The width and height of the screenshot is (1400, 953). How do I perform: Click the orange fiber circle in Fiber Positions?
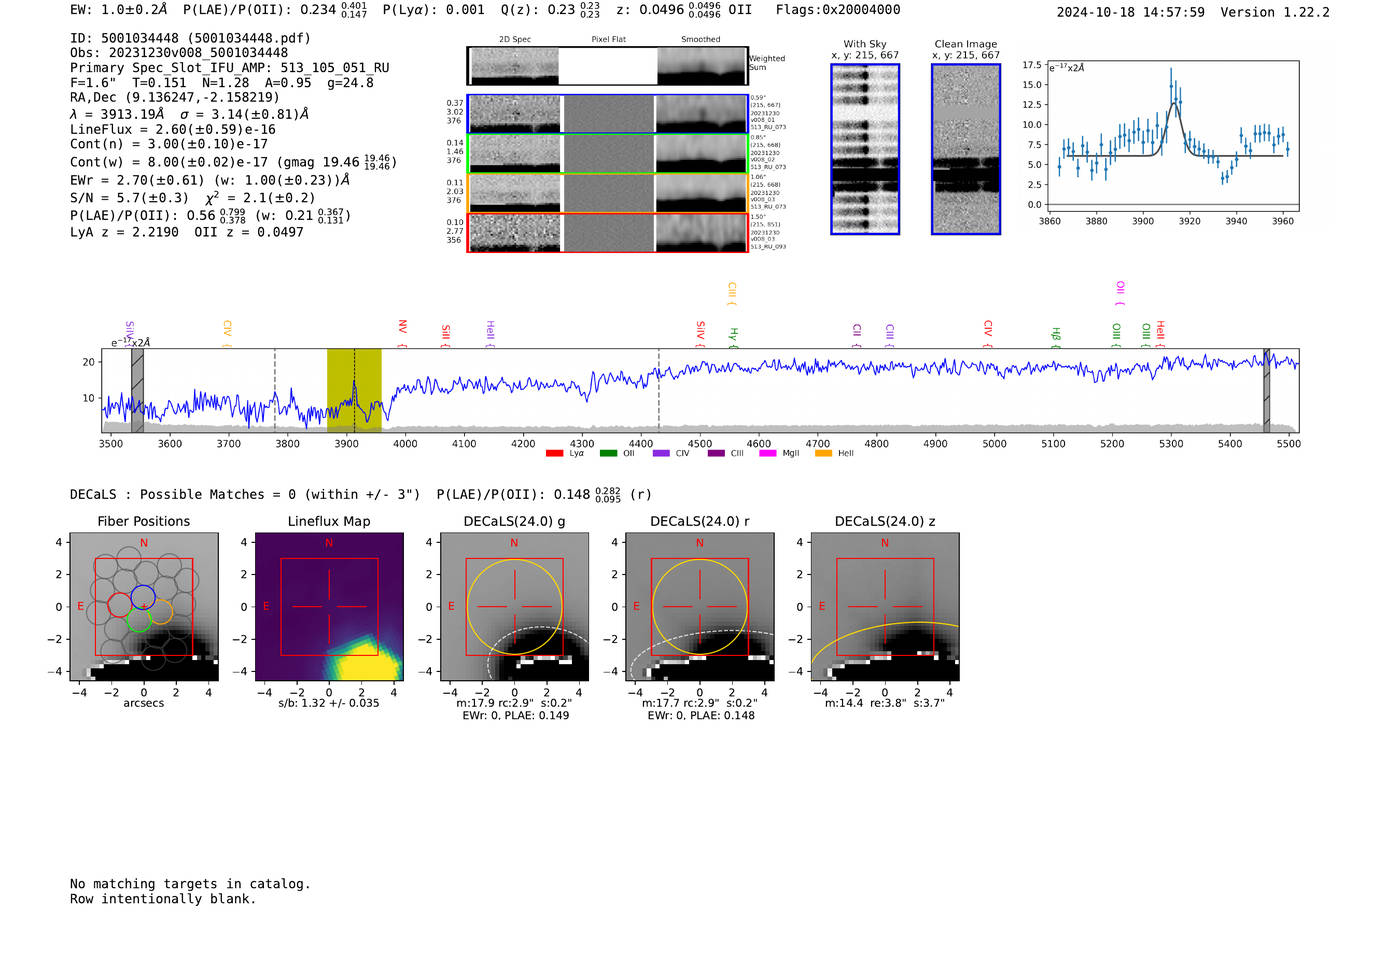click(x=161, y=611)
